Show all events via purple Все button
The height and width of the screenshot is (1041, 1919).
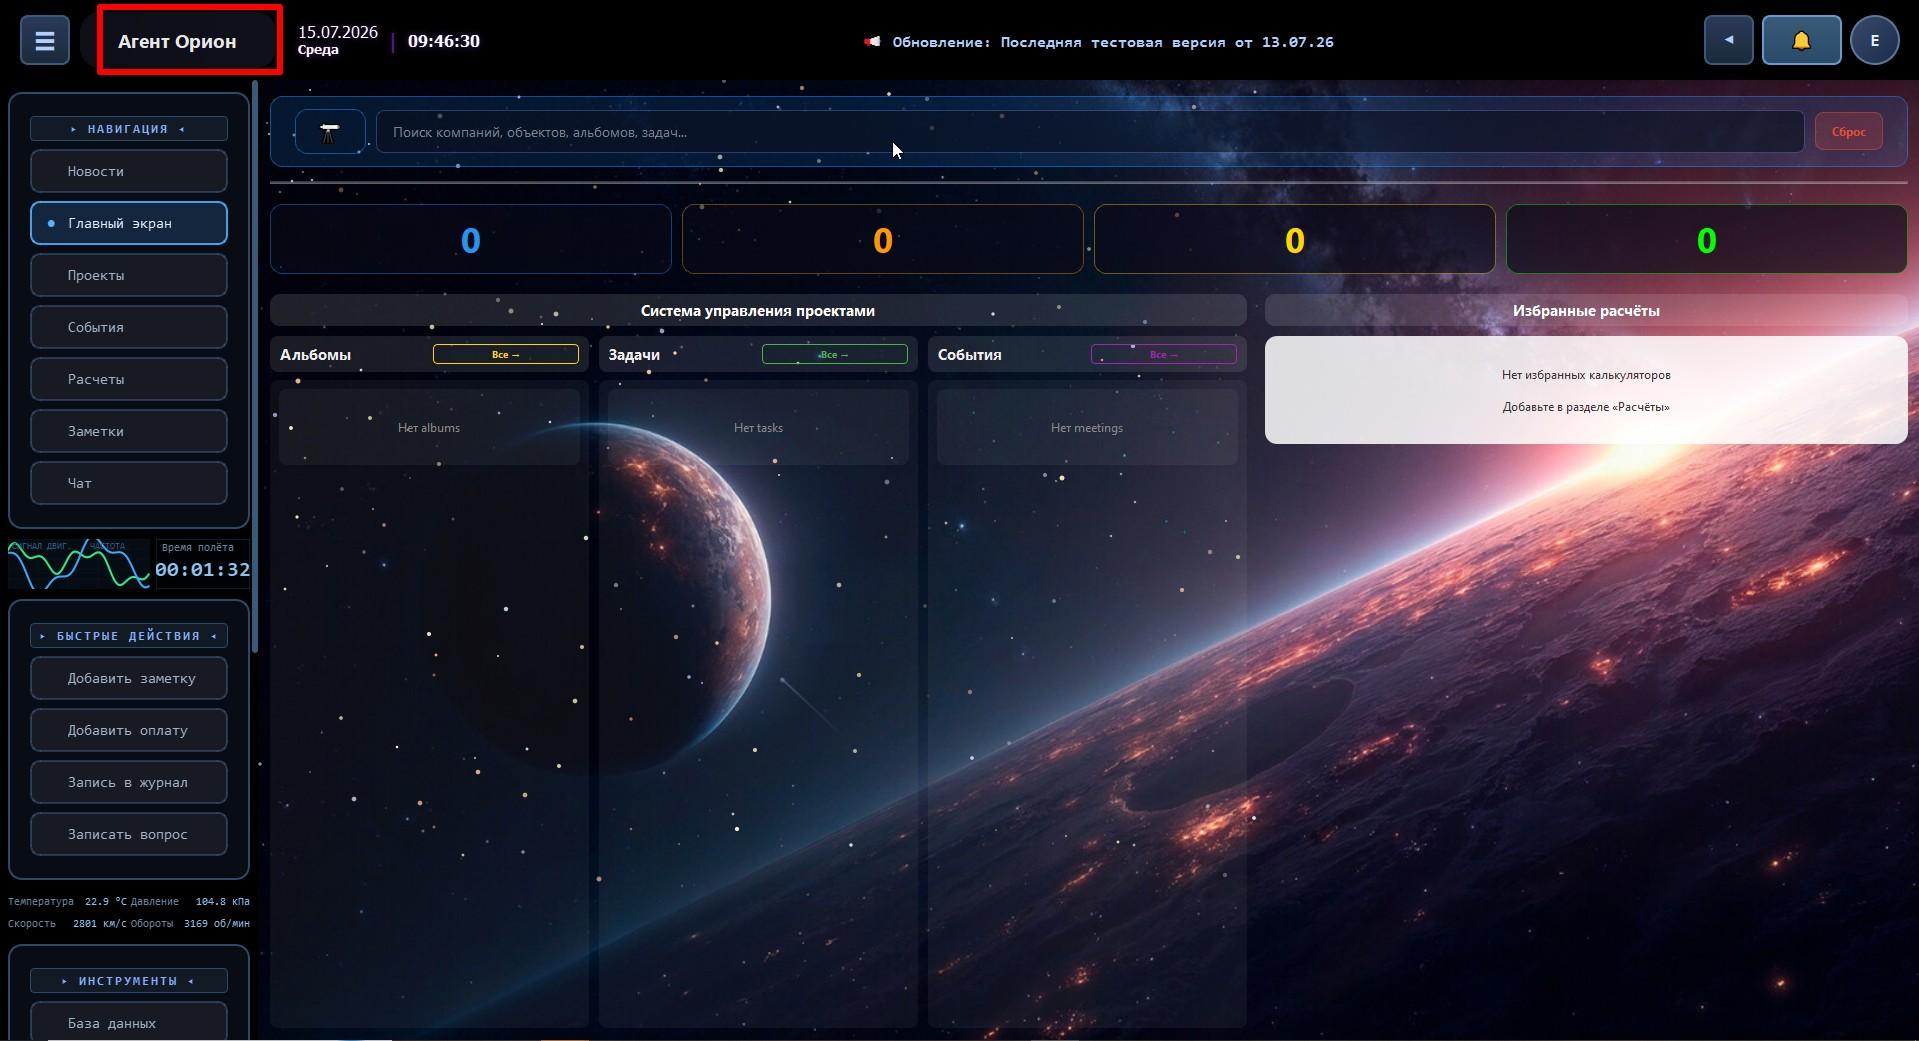point(1163,355)
